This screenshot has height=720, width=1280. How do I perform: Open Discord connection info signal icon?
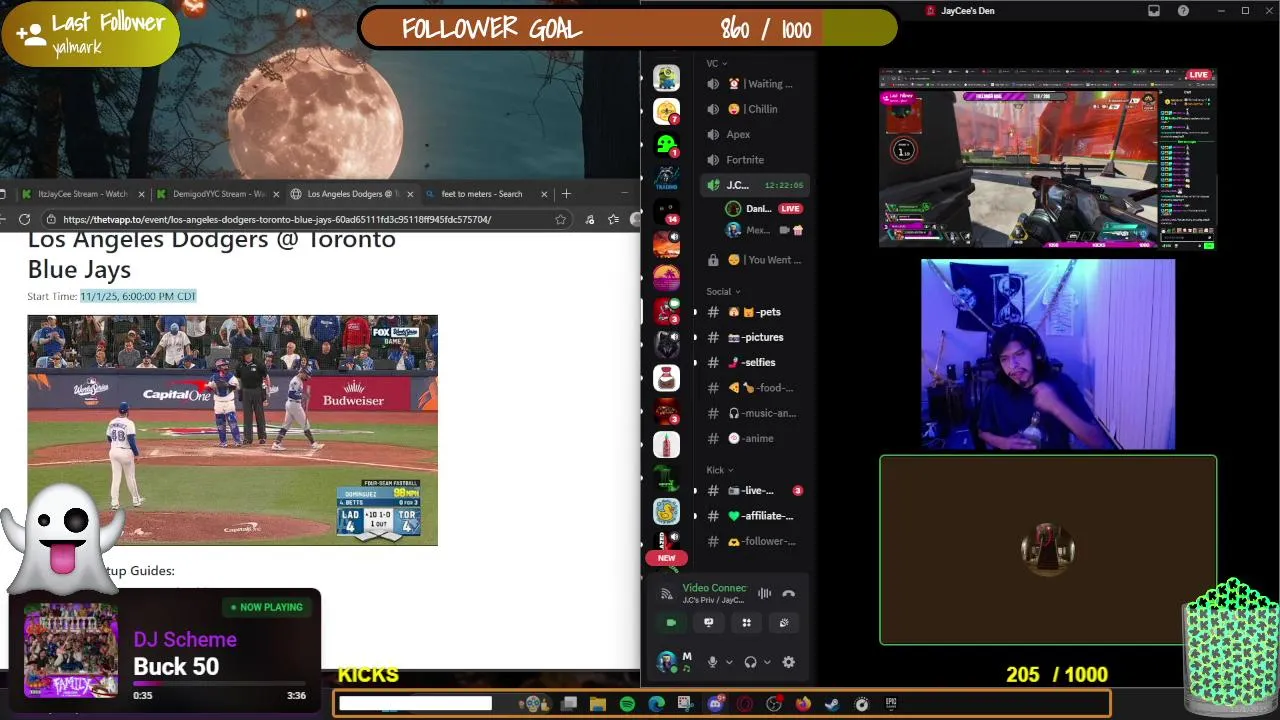pyautogui.click(x=667, y=594)
